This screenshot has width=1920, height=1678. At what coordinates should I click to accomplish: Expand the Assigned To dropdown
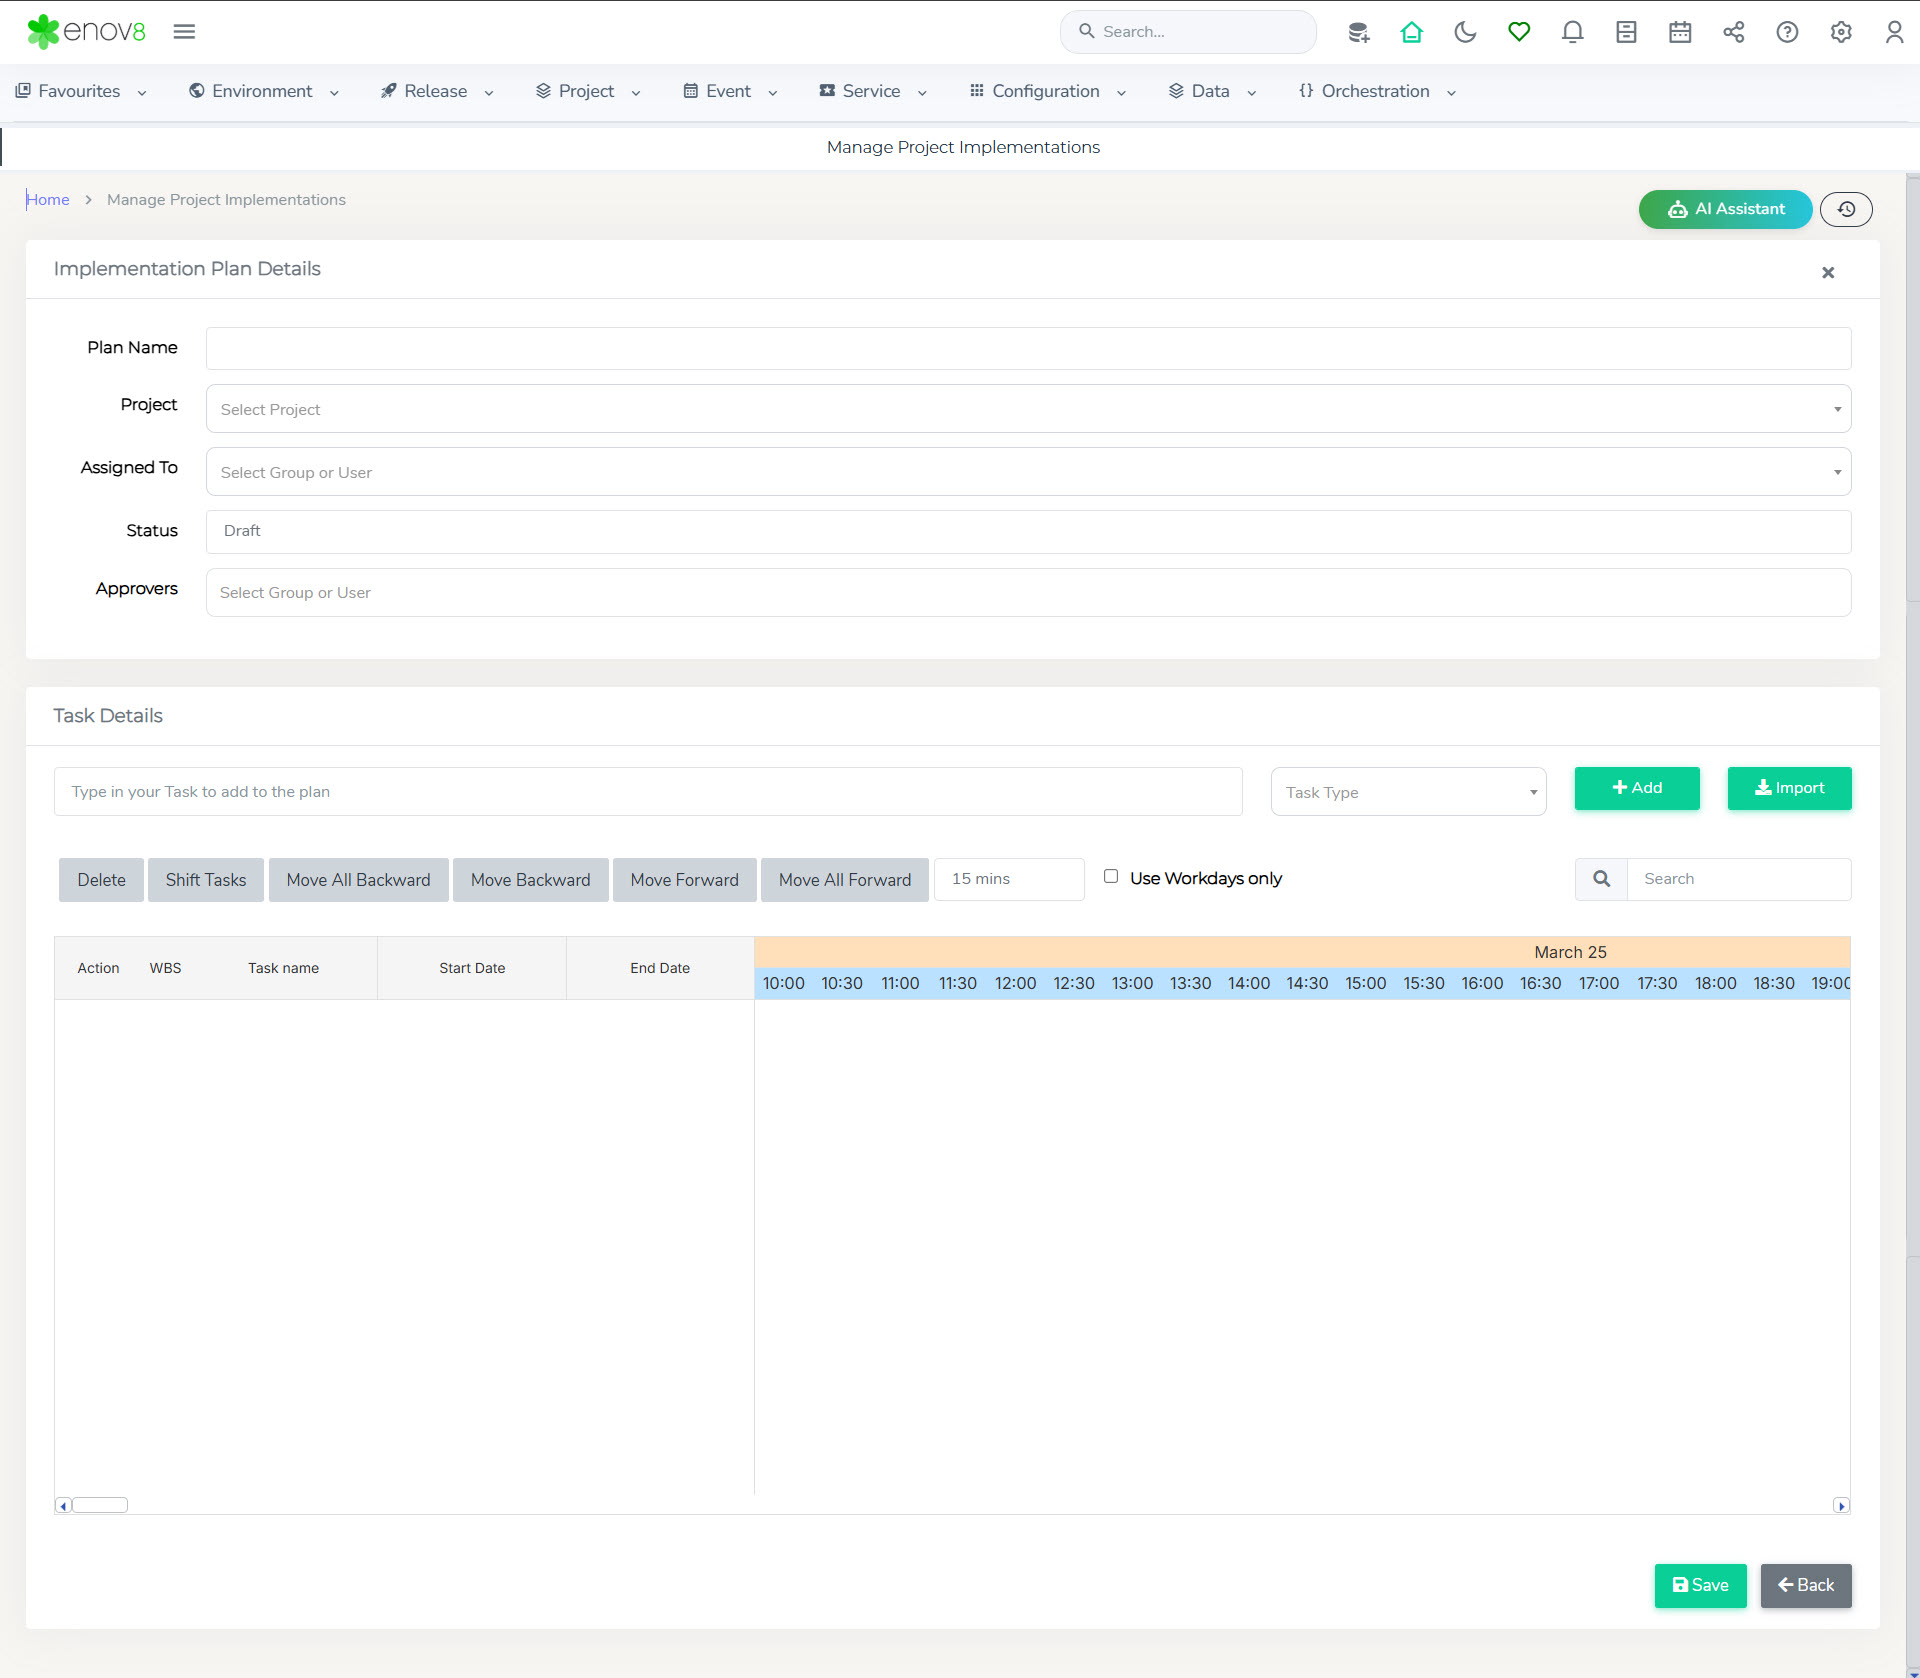(1028, 472)
